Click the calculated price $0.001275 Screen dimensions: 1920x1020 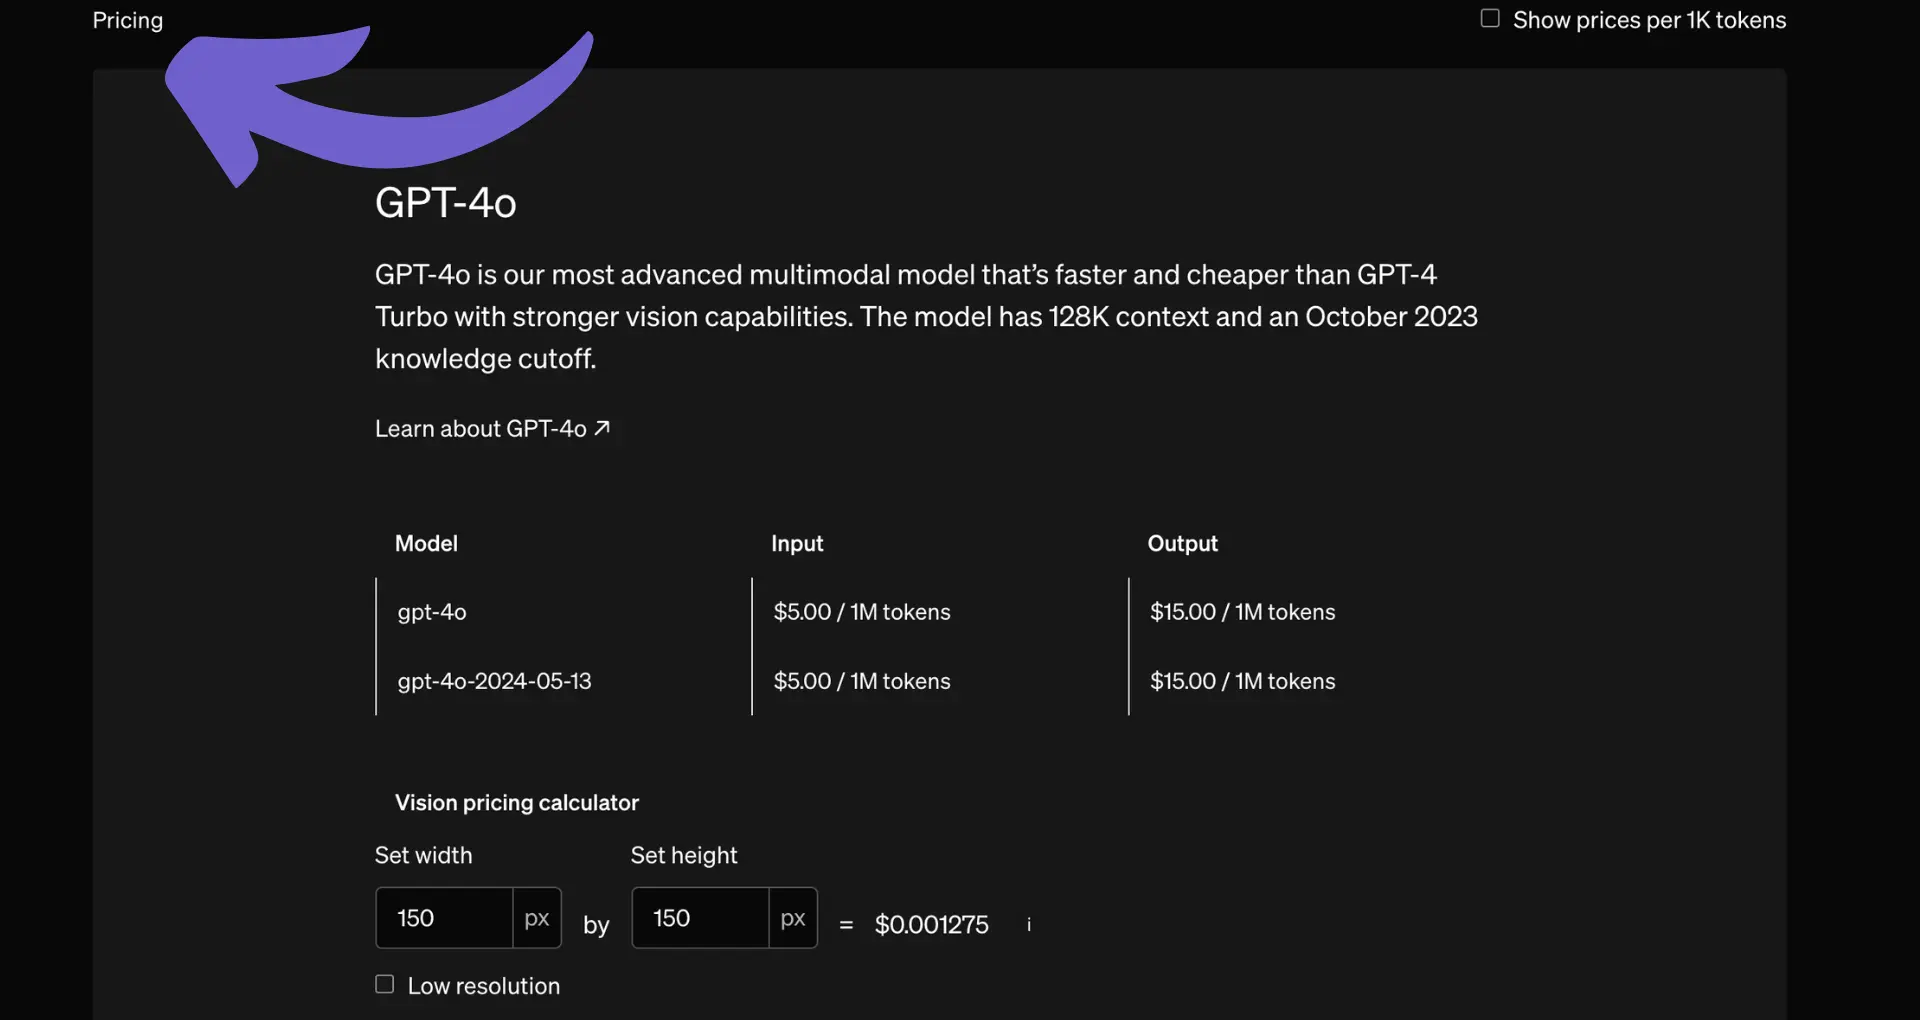tap(932, 925)
